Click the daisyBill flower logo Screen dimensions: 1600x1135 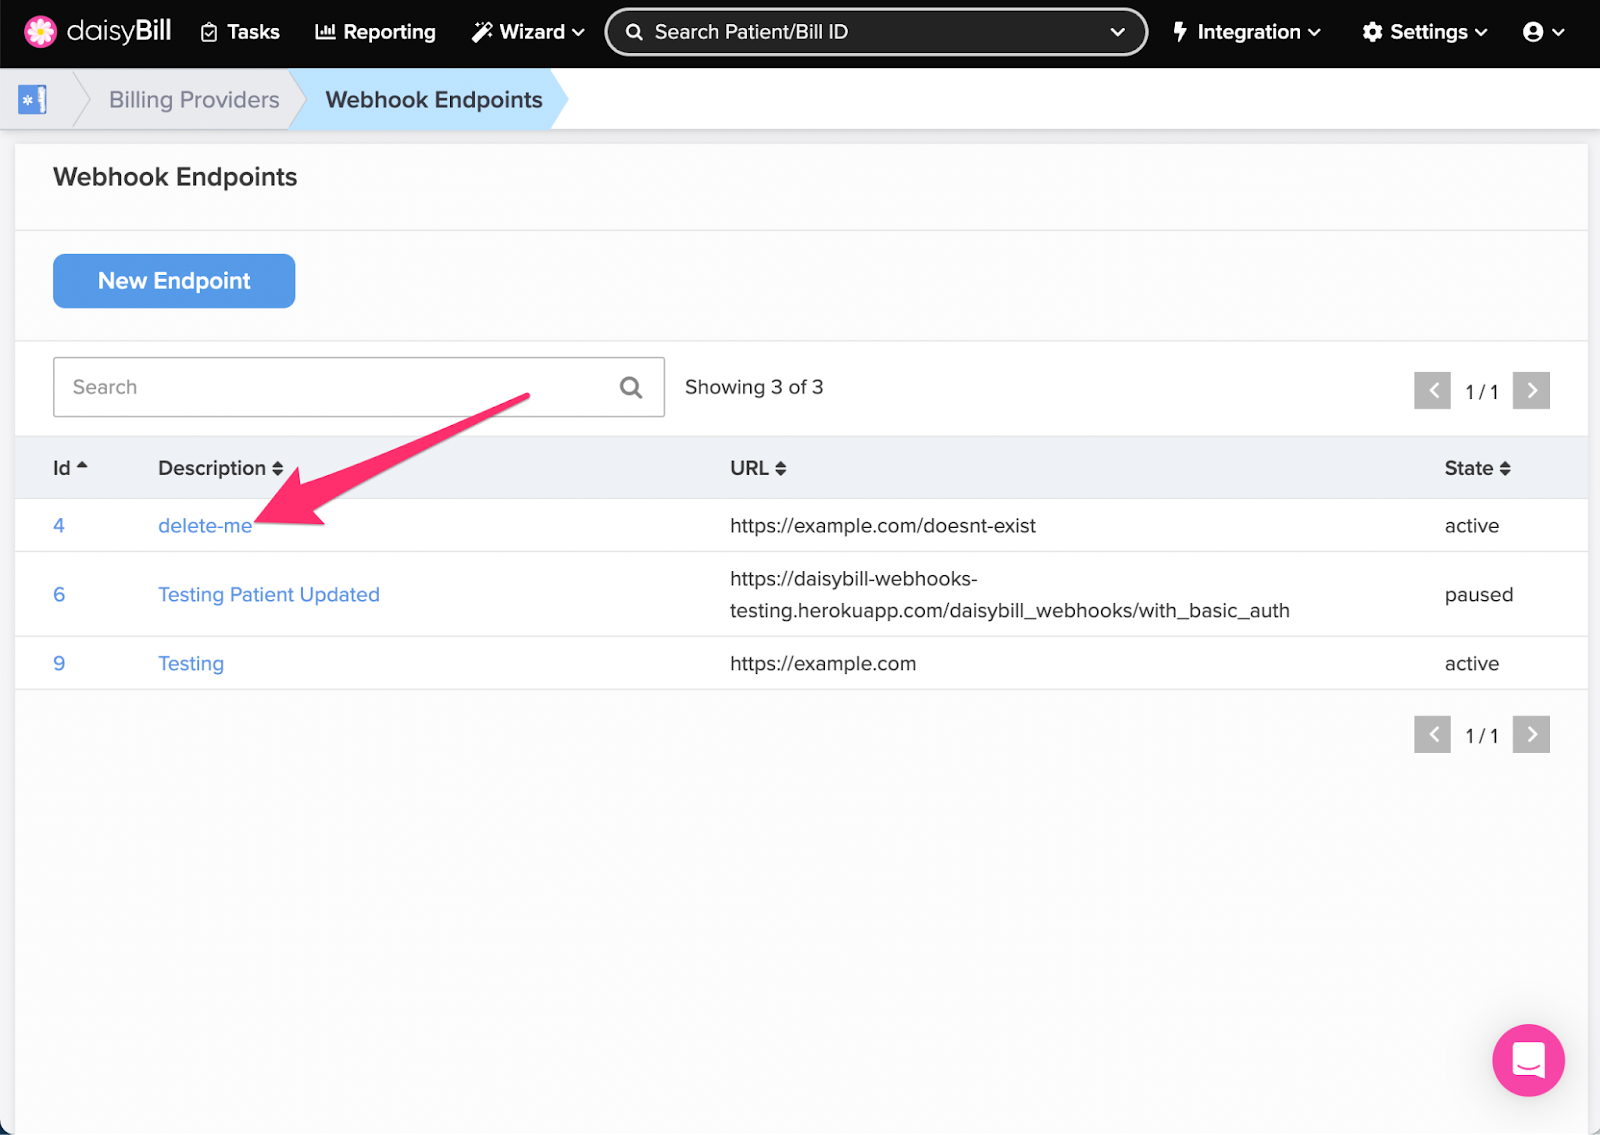point(40,31)
